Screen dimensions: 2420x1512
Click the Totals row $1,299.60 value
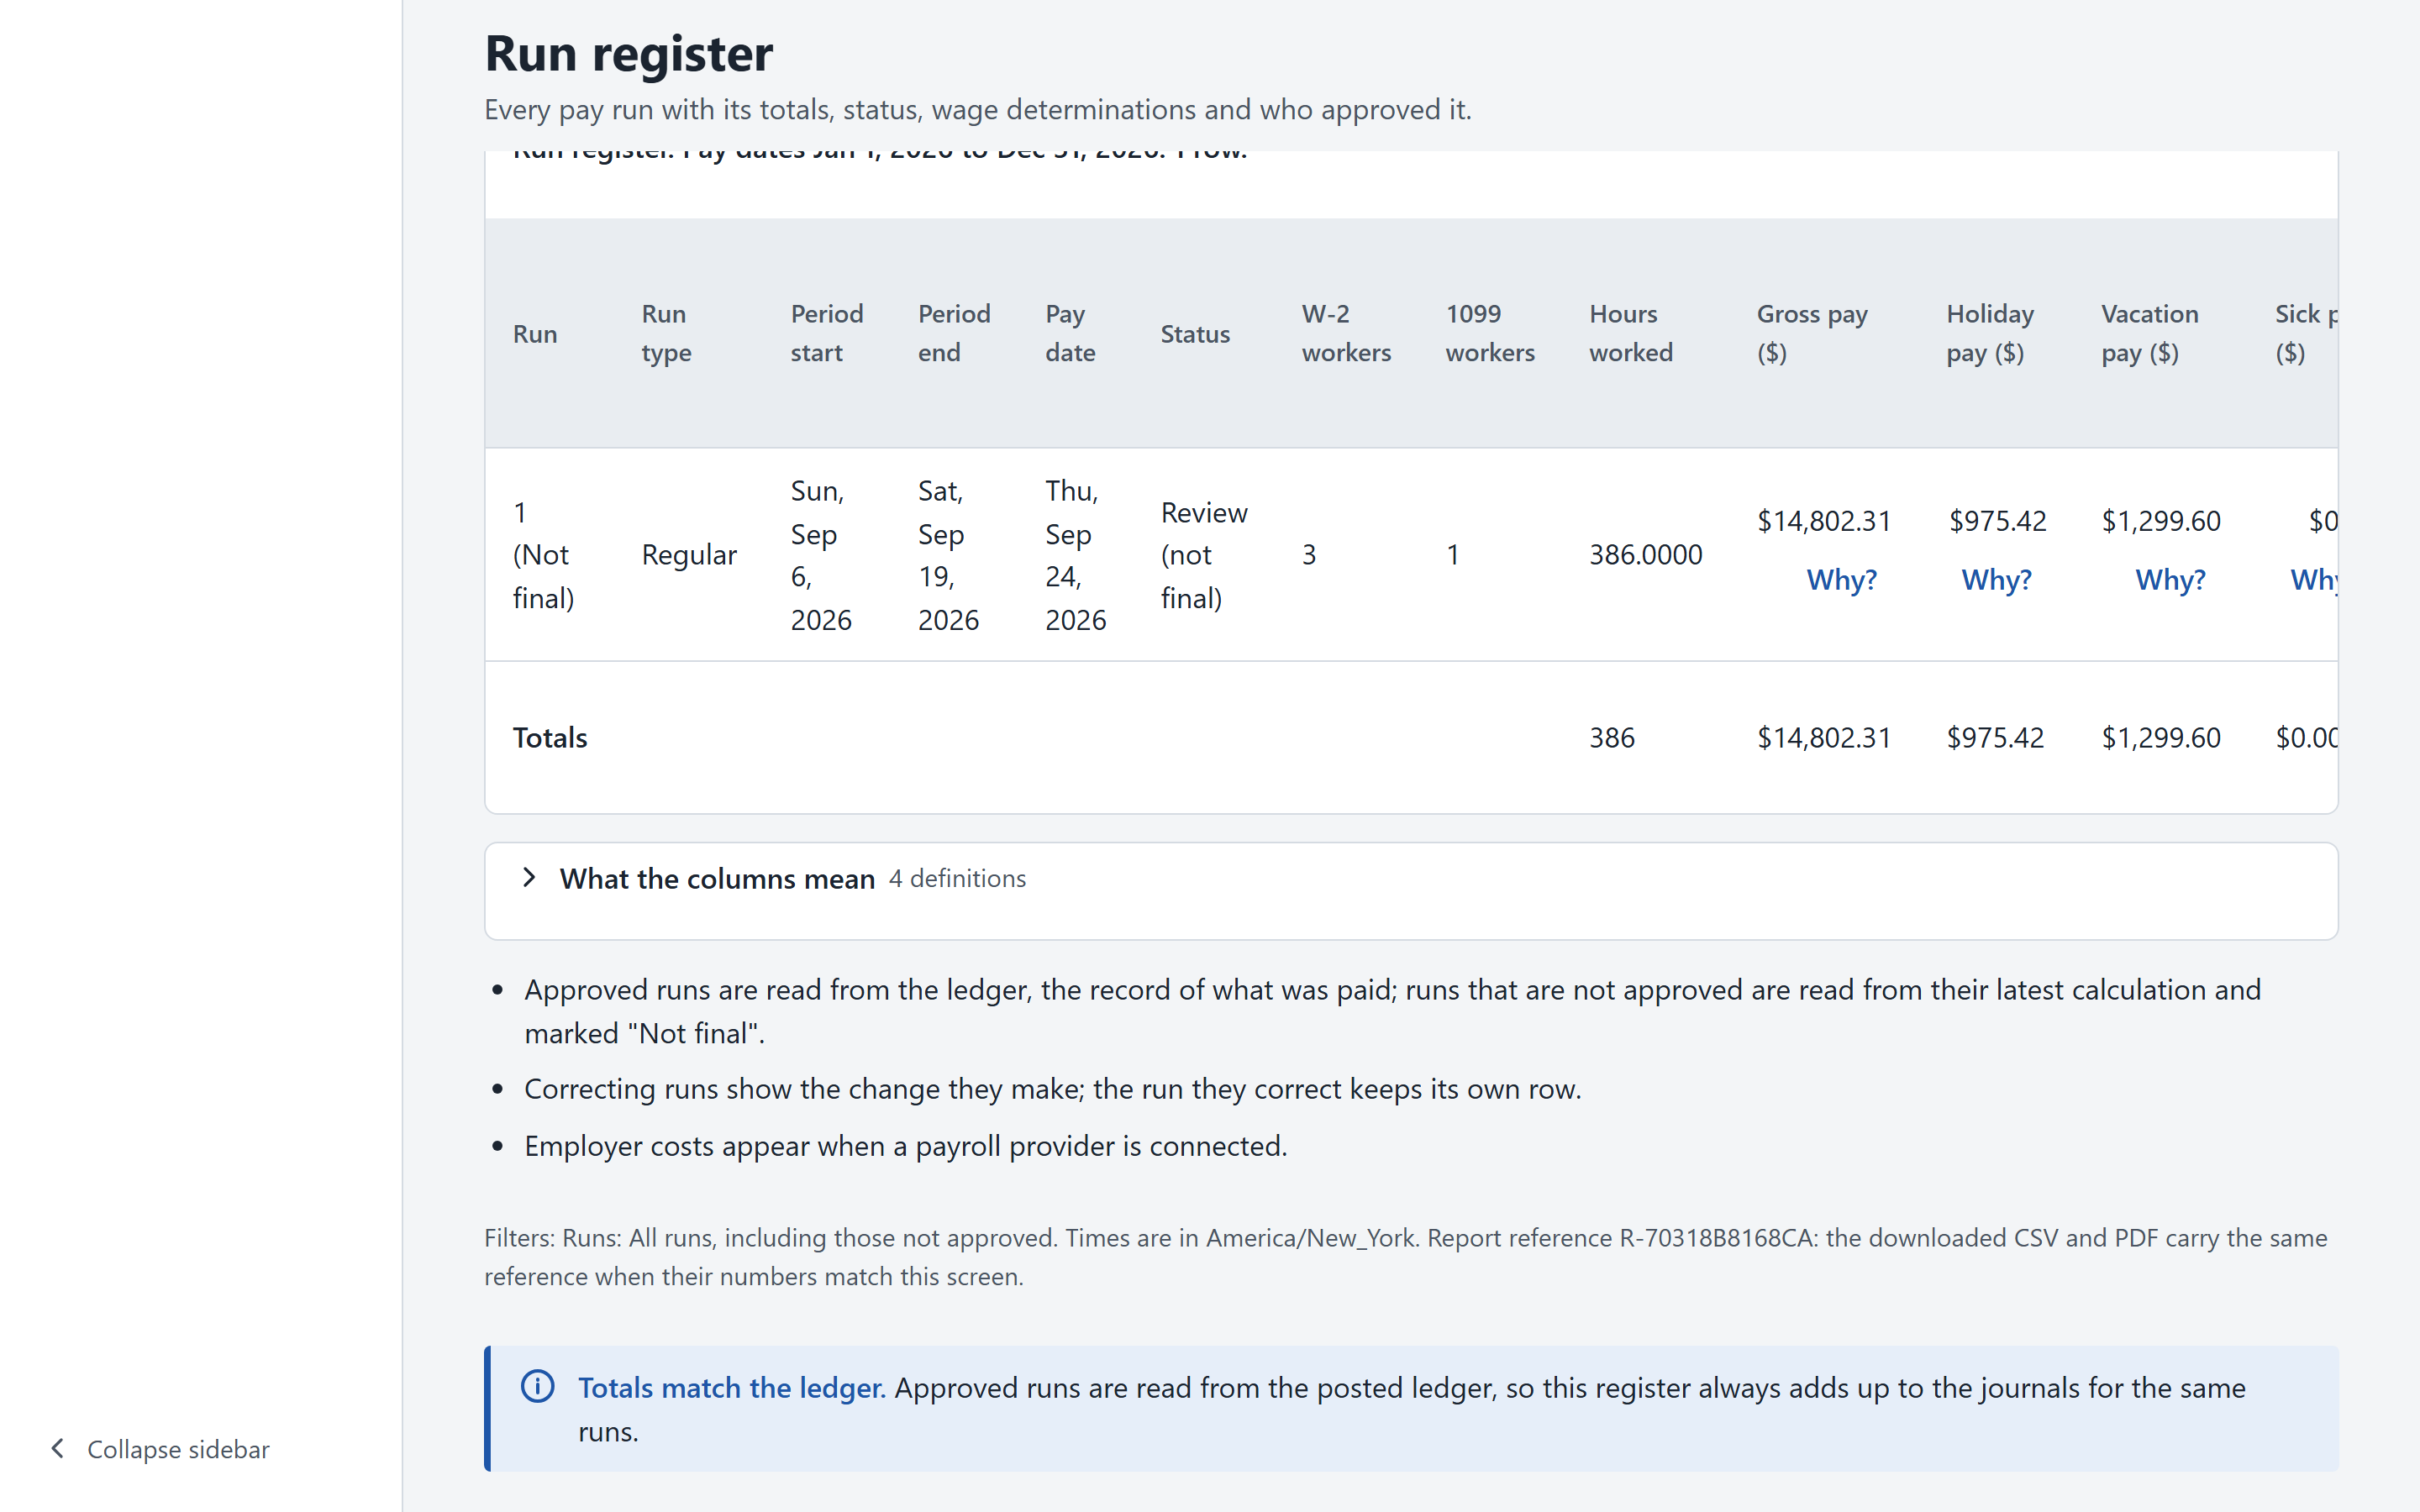coord(2161,738)
